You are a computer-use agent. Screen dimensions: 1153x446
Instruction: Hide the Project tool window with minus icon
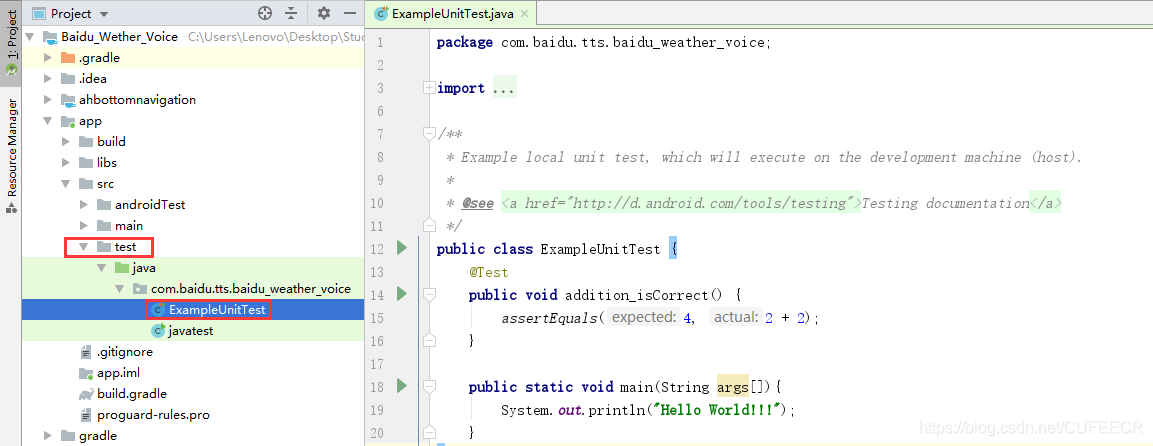click(349, 13)
